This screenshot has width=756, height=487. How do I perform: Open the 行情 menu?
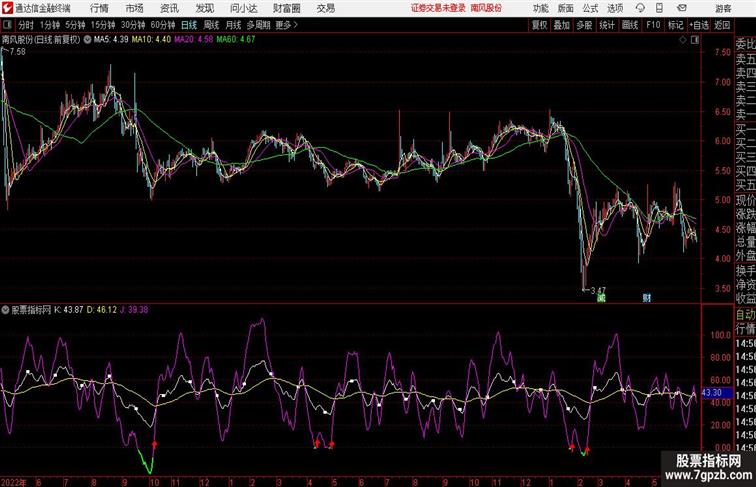[x=99, y=8]
